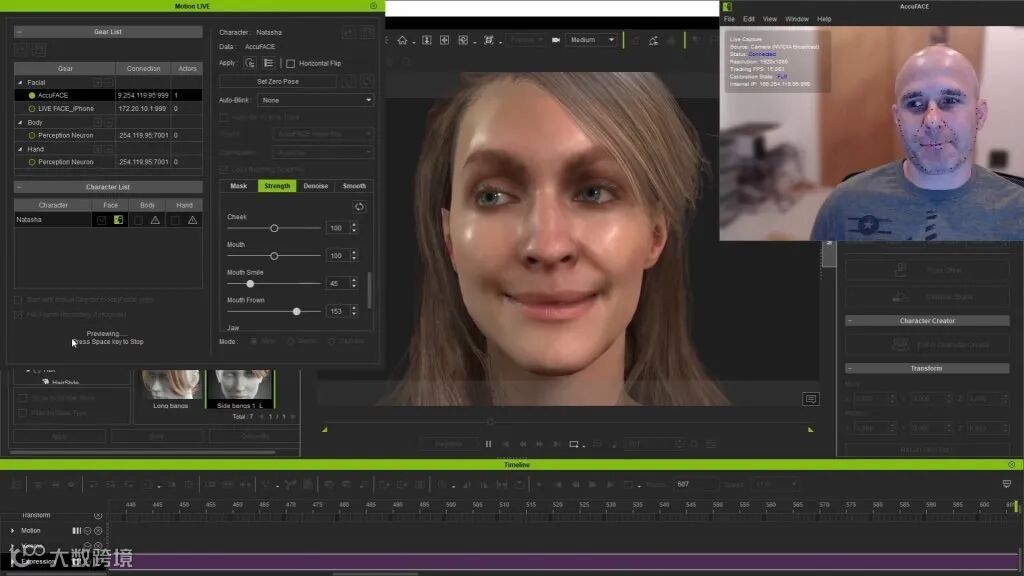Viewport: 1024px width, 576px height.
Task: Click the body warning triangle icon for Natasha
Action: [155, 219]
